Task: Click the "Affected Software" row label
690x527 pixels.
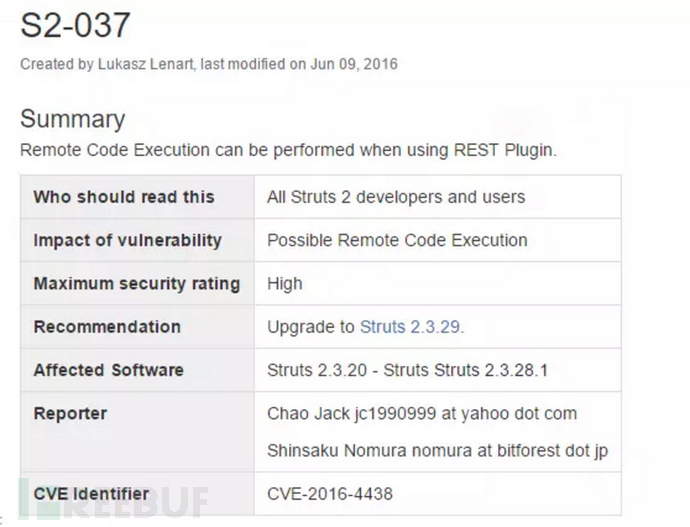Action: (108, 370)
